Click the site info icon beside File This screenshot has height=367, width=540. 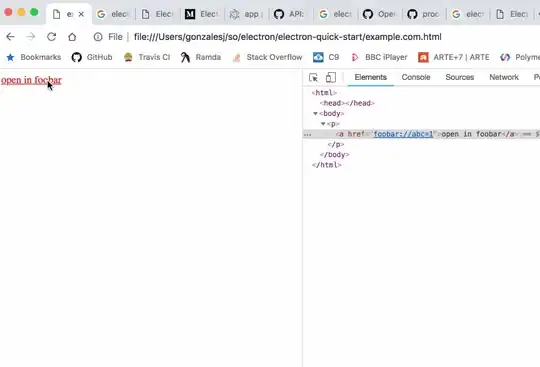click(x=98, y=37)
